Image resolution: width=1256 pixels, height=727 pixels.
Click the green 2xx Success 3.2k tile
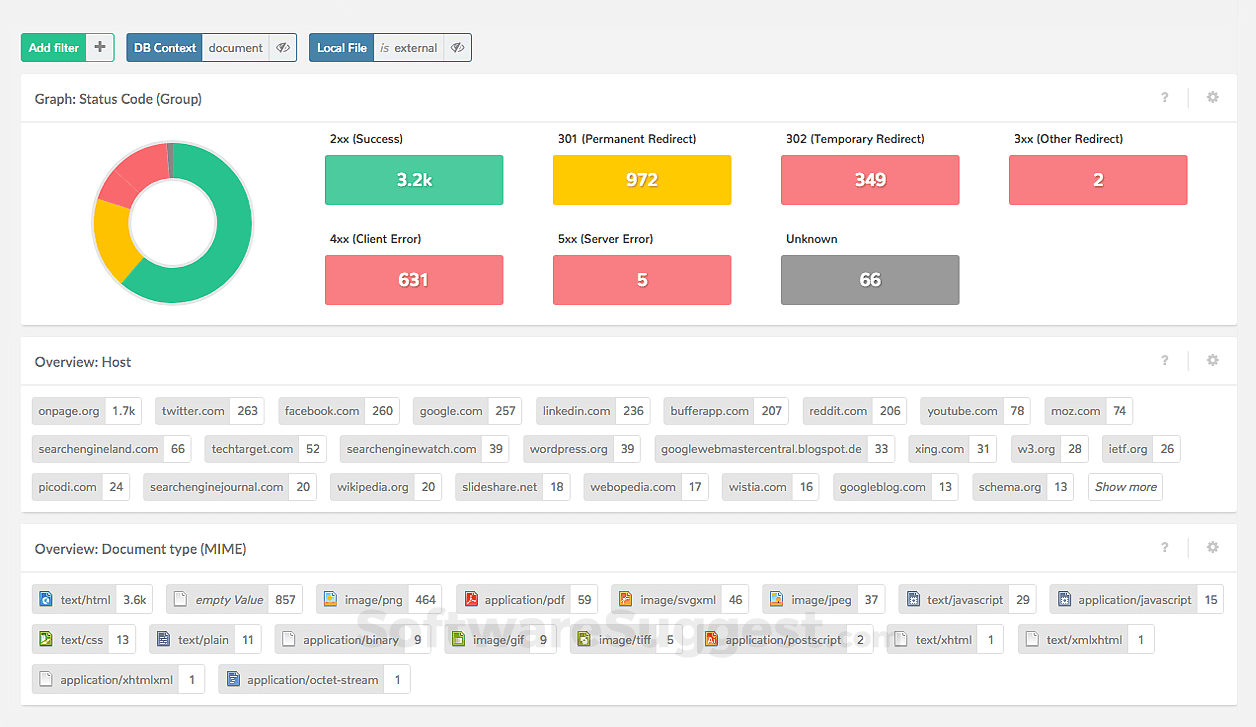(413, 180)
